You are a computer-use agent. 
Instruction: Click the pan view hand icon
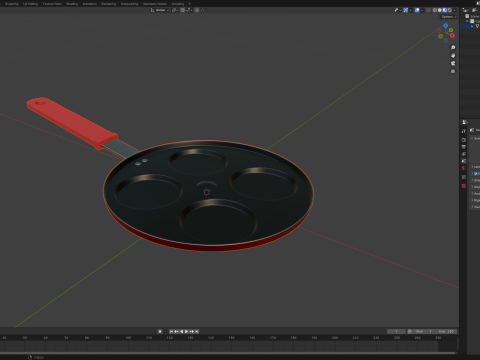coord(453,55)
